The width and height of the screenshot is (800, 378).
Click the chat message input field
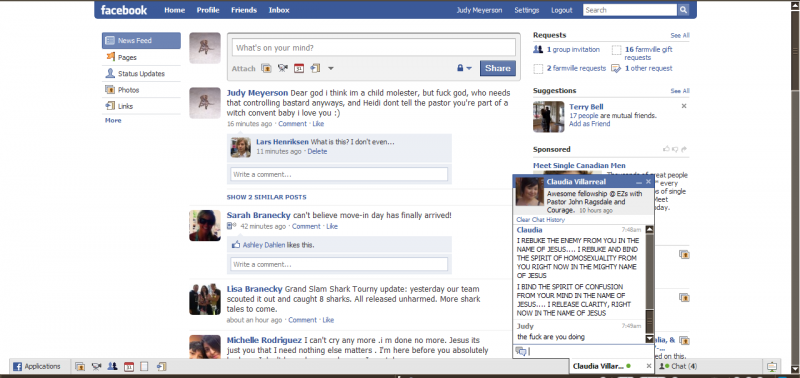[x=584, y=351]
